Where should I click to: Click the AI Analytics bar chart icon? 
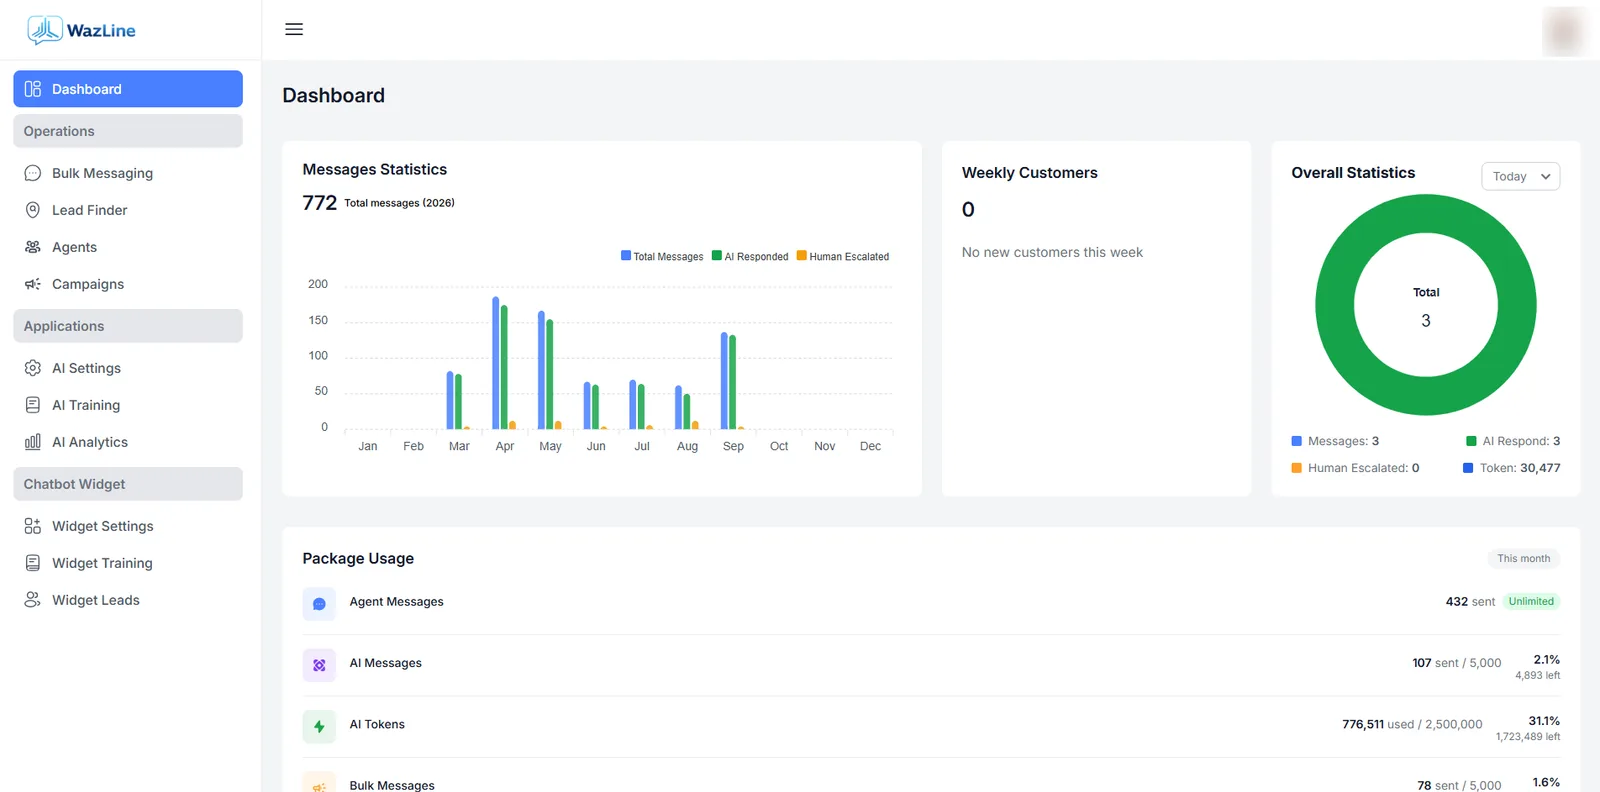tap(33, 442)
